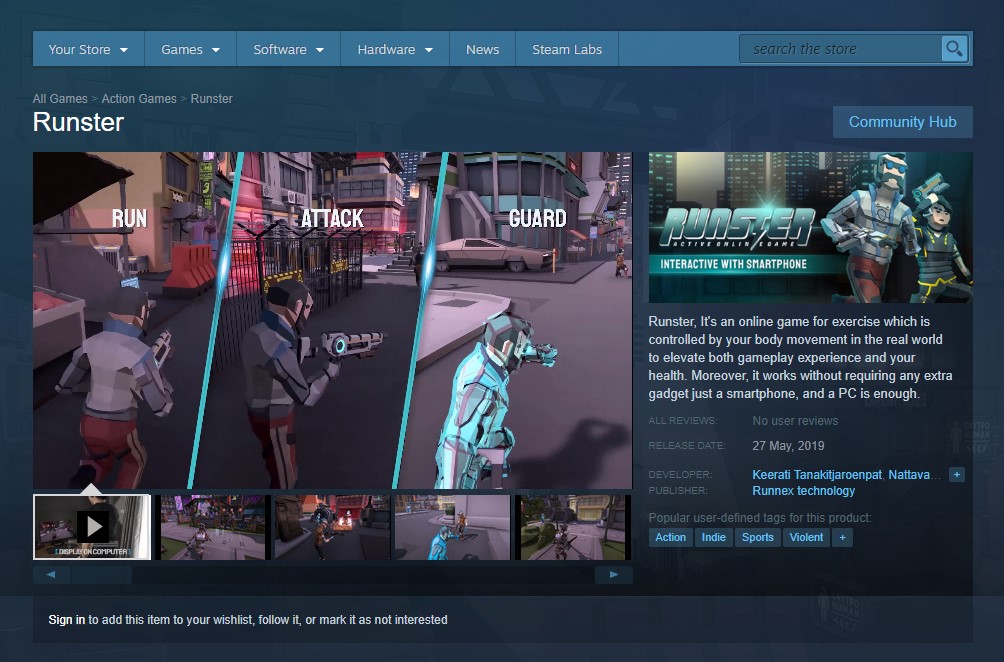Screen dimensions: 1004x662
Task: Select the Indie tag
Action: coord(713,538)
